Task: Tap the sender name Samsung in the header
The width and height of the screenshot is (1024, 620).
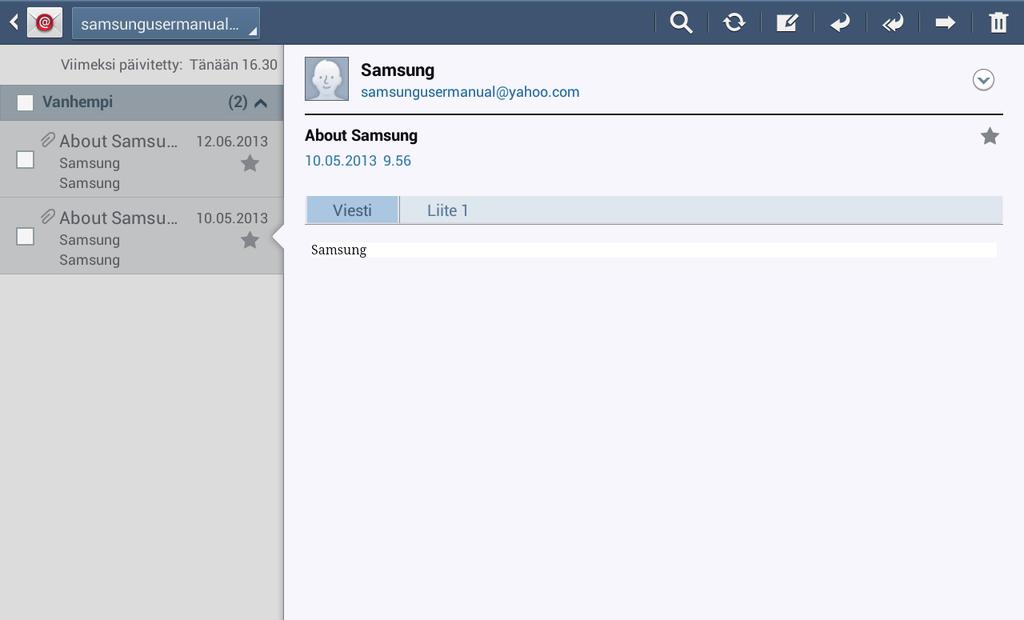Action: point(397,70)
